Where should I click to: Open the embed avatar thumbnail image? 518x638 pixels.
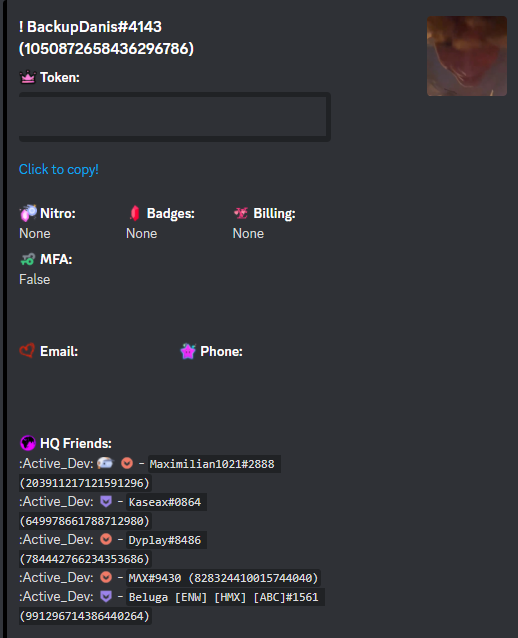[467, 56]
